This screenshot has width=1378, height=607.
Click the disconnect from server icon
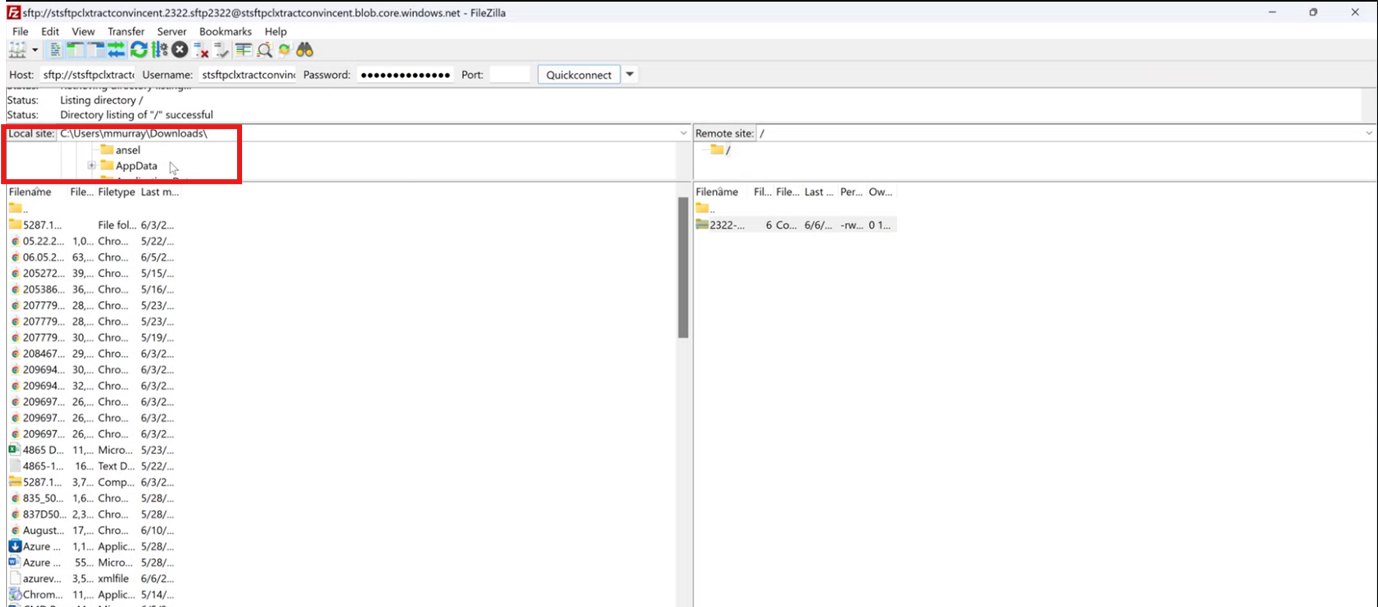(201, 49)
